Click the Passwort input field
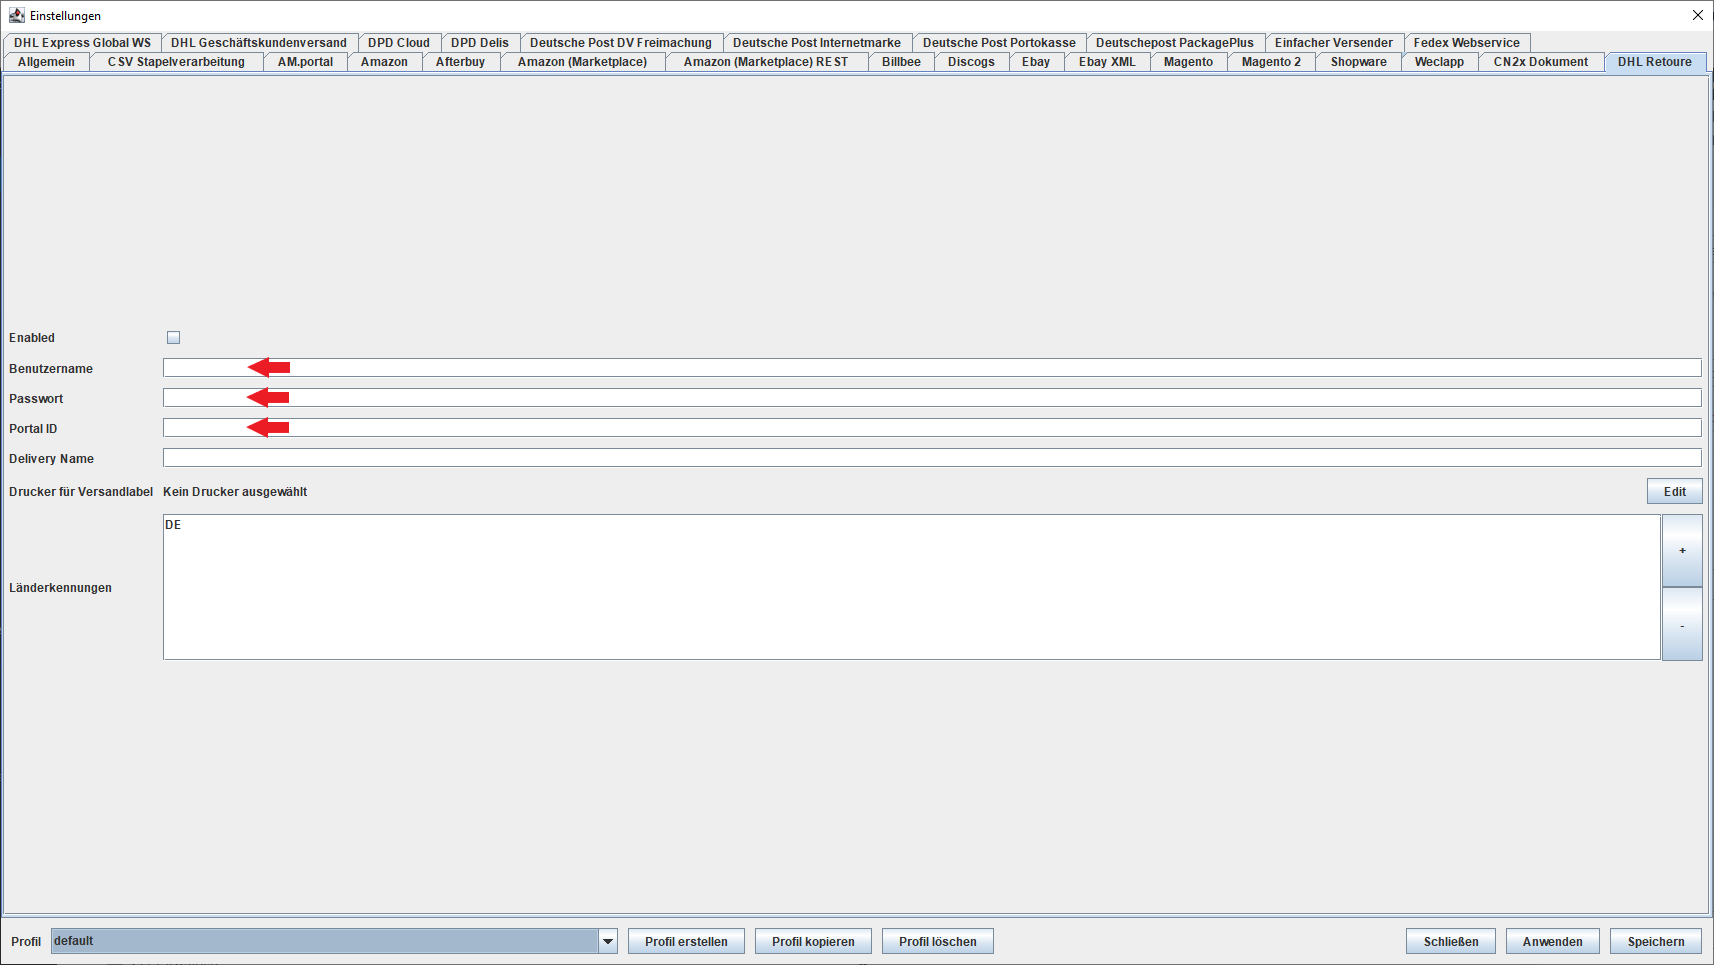This screenshot has width=1714, height=965. coord(932,398)
